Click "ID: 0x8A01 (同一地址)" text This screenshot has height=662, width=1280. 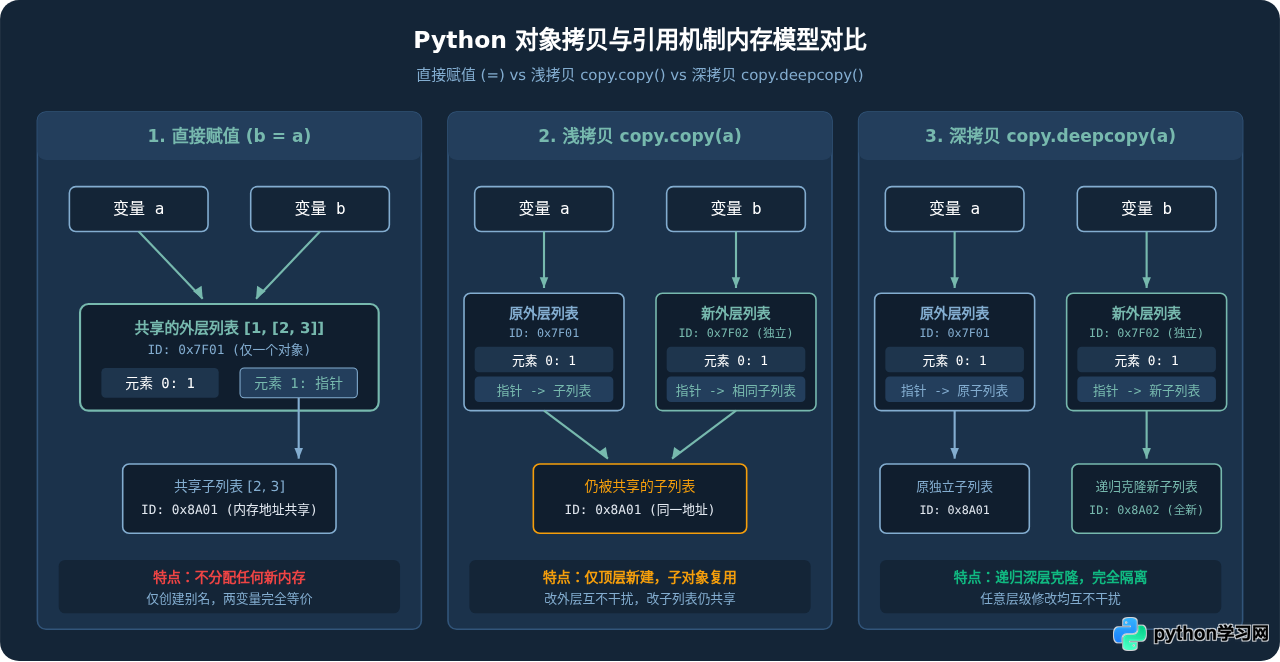(640, 510)
